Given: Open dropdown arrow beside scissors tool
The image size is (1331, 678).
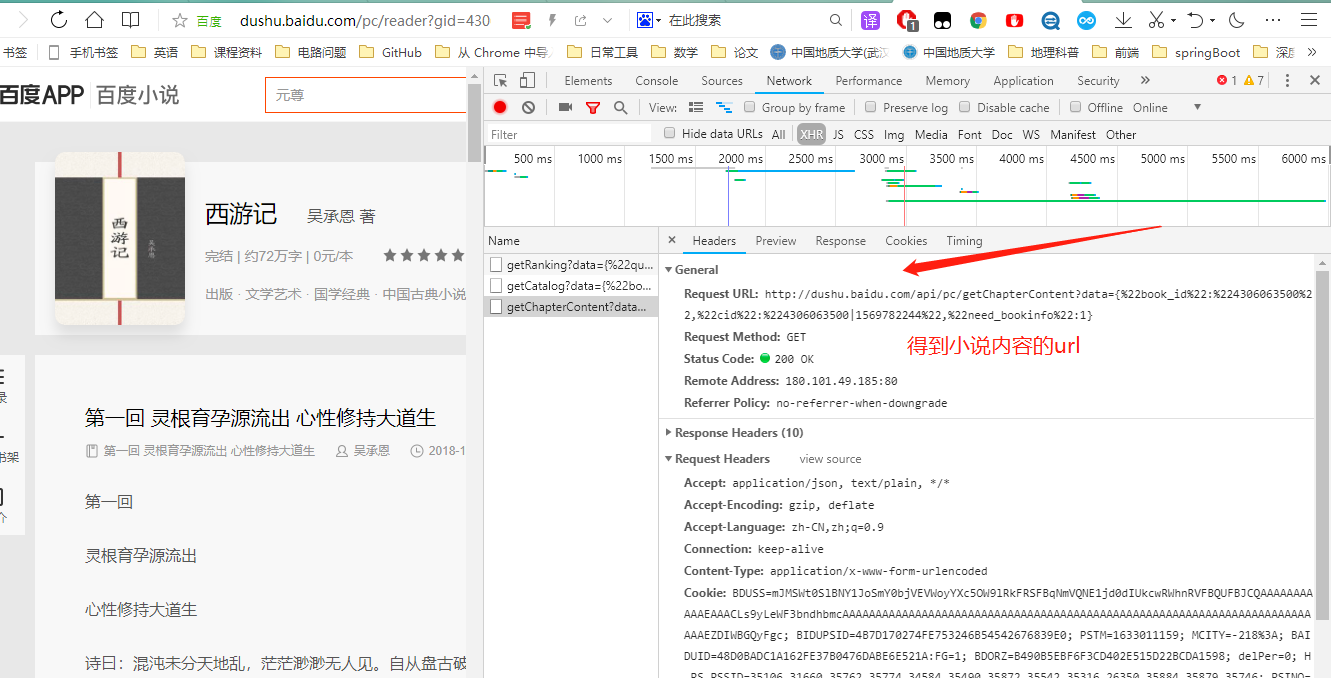Looking at the screenshot, I should [x=1174, y=20].
